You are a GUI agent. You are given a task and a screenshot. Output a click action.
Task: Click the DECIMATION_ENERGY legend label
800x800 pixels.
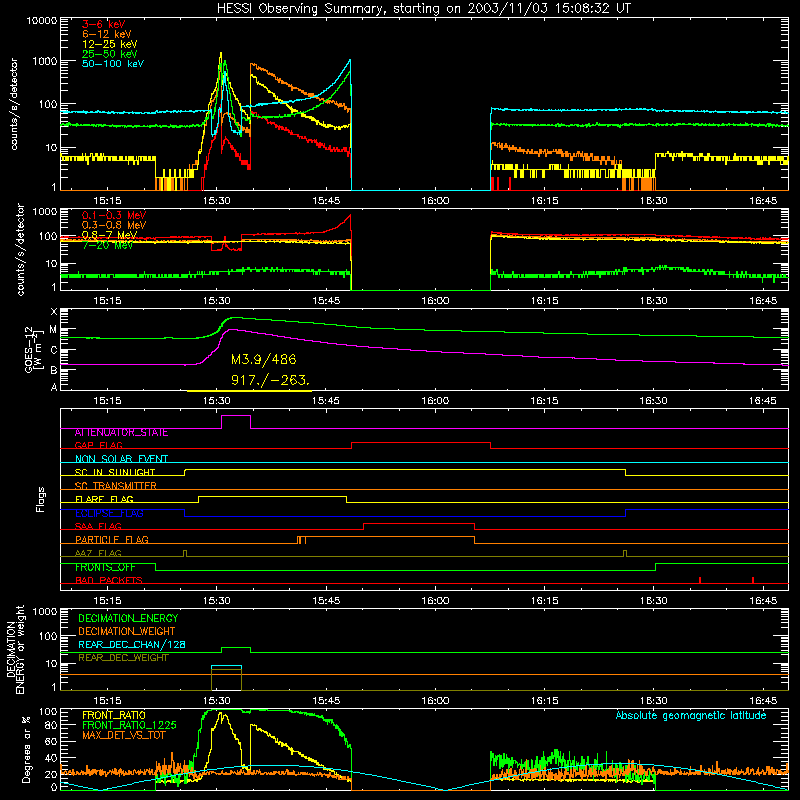[x=128, y=618]
